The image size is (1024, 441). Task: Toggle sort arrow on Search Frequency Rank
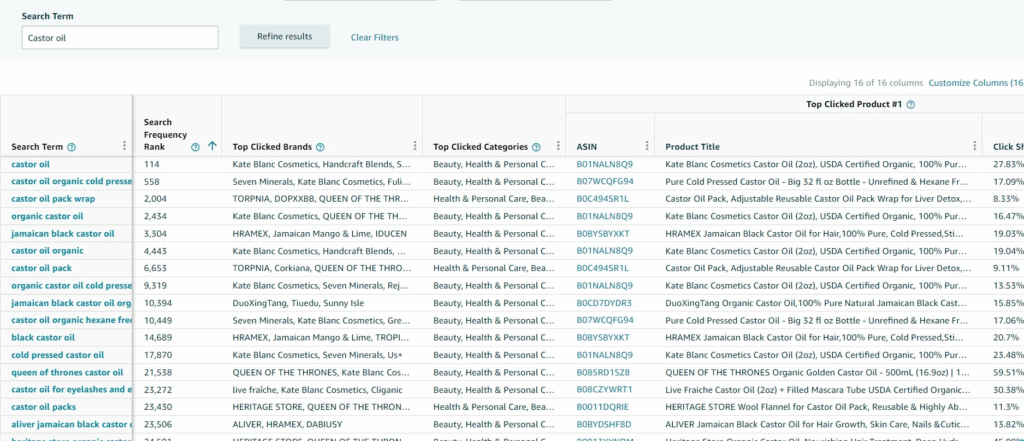click(212, 147)
